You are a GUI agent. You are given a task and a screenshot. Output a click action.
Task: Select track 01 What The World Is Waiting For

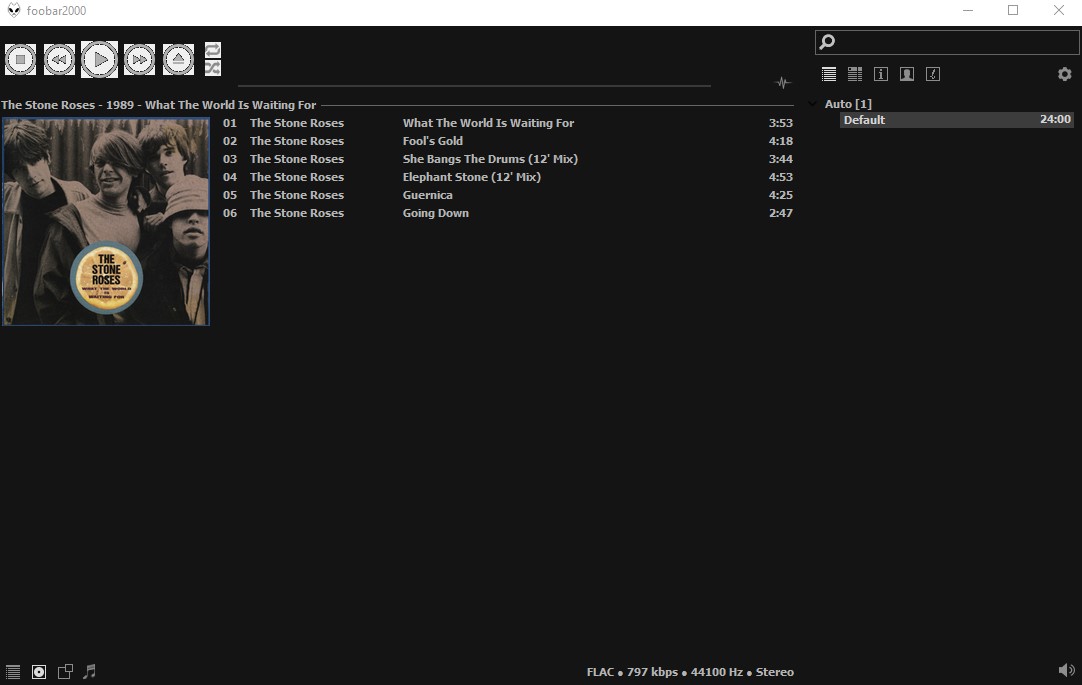click(507, 123)
